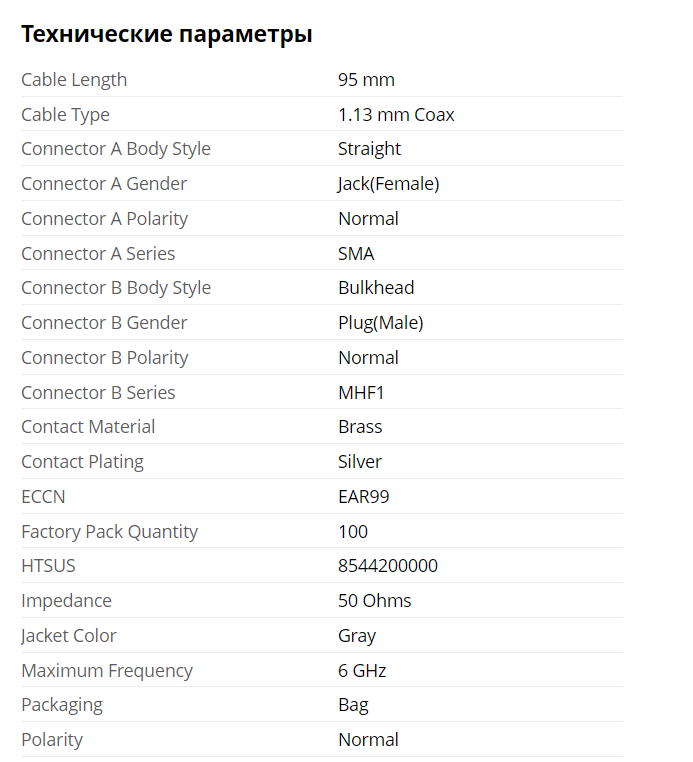Image resolution: width=693 pixels, height=762 pixels.
Task: Select the Packaging row's Bag value
Action: pos(353,705)
